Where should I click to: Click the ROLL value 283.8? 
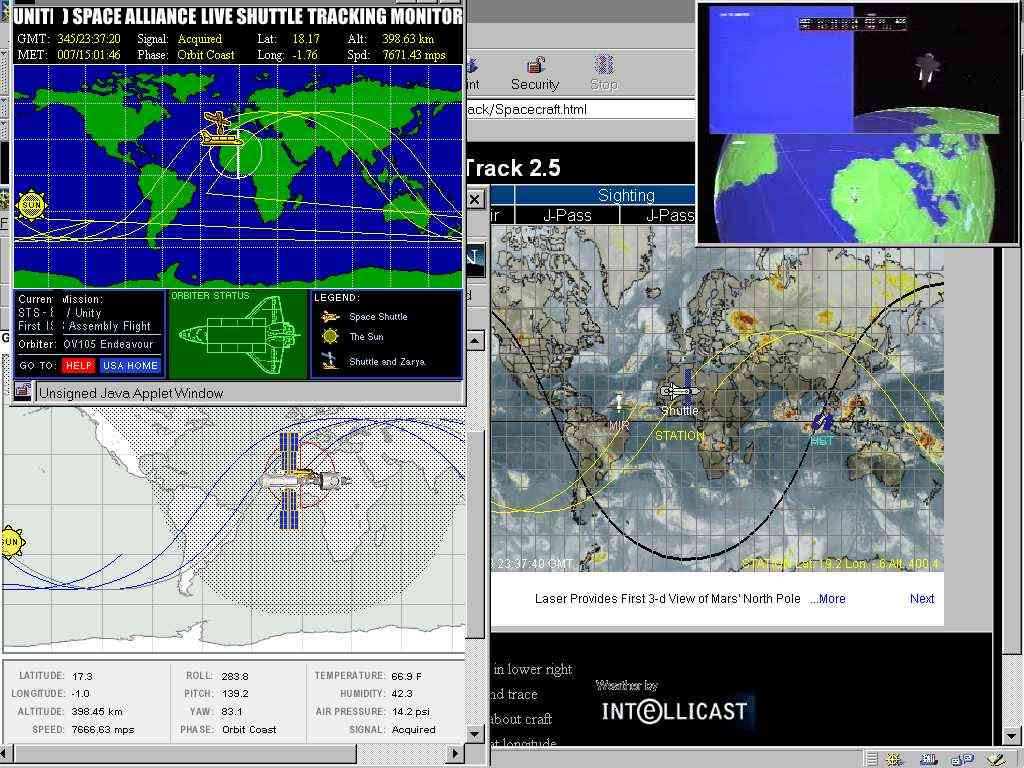[x=235, y=677]
